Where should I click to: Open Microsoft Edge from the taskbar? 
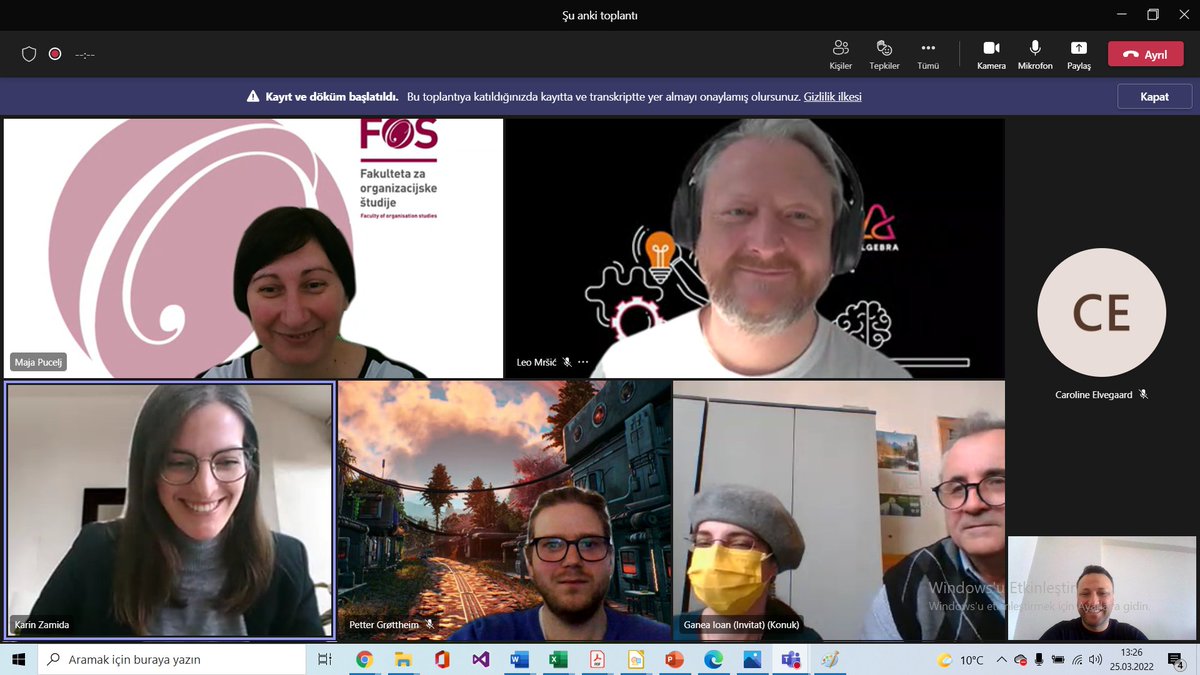[x=713, y=660]
